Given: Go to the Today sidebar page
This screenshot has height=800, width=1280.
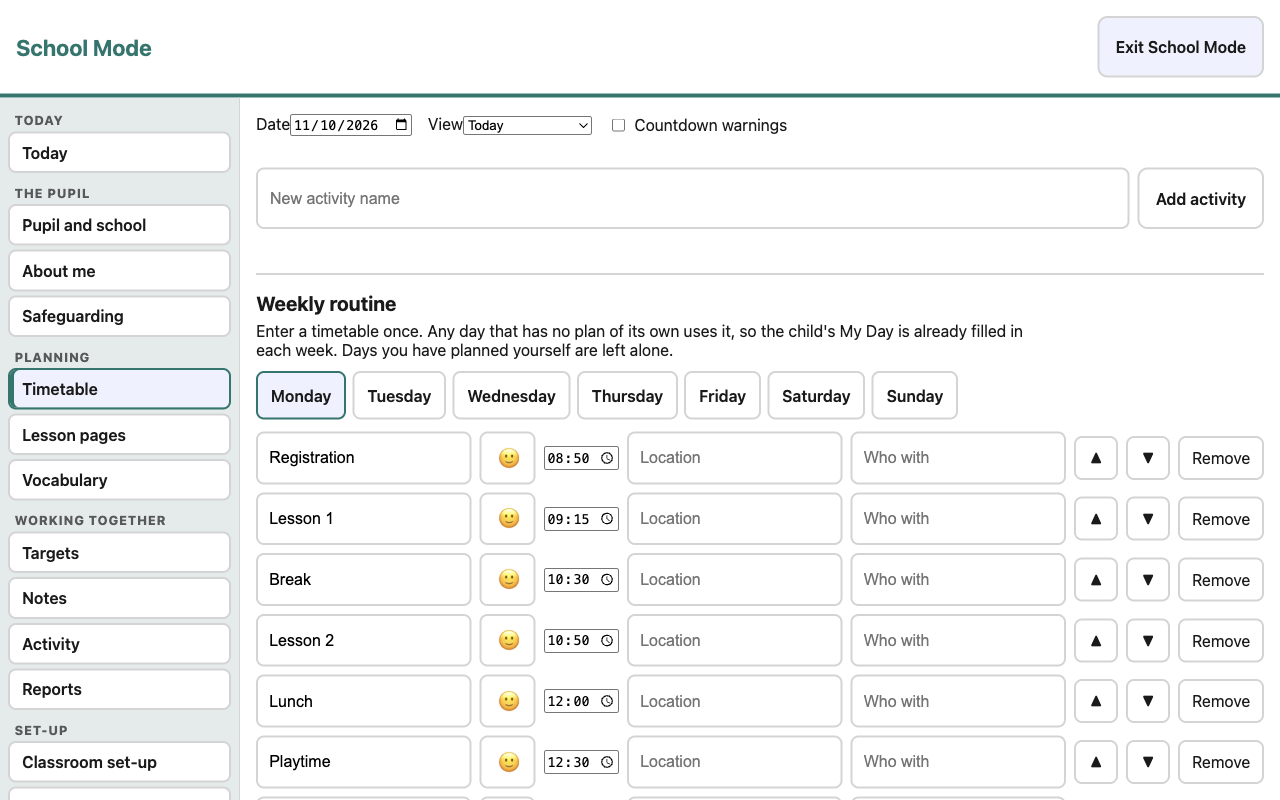Looking at the screenshot, I should [x=119, y=153].
